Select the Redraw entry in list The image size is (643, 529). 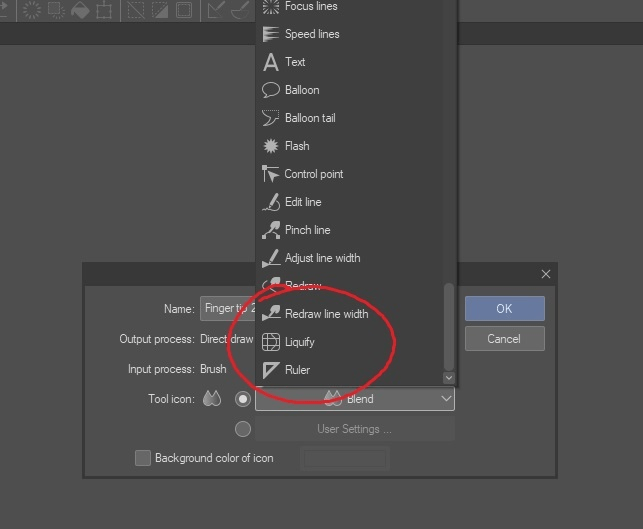tap(349, 286)
